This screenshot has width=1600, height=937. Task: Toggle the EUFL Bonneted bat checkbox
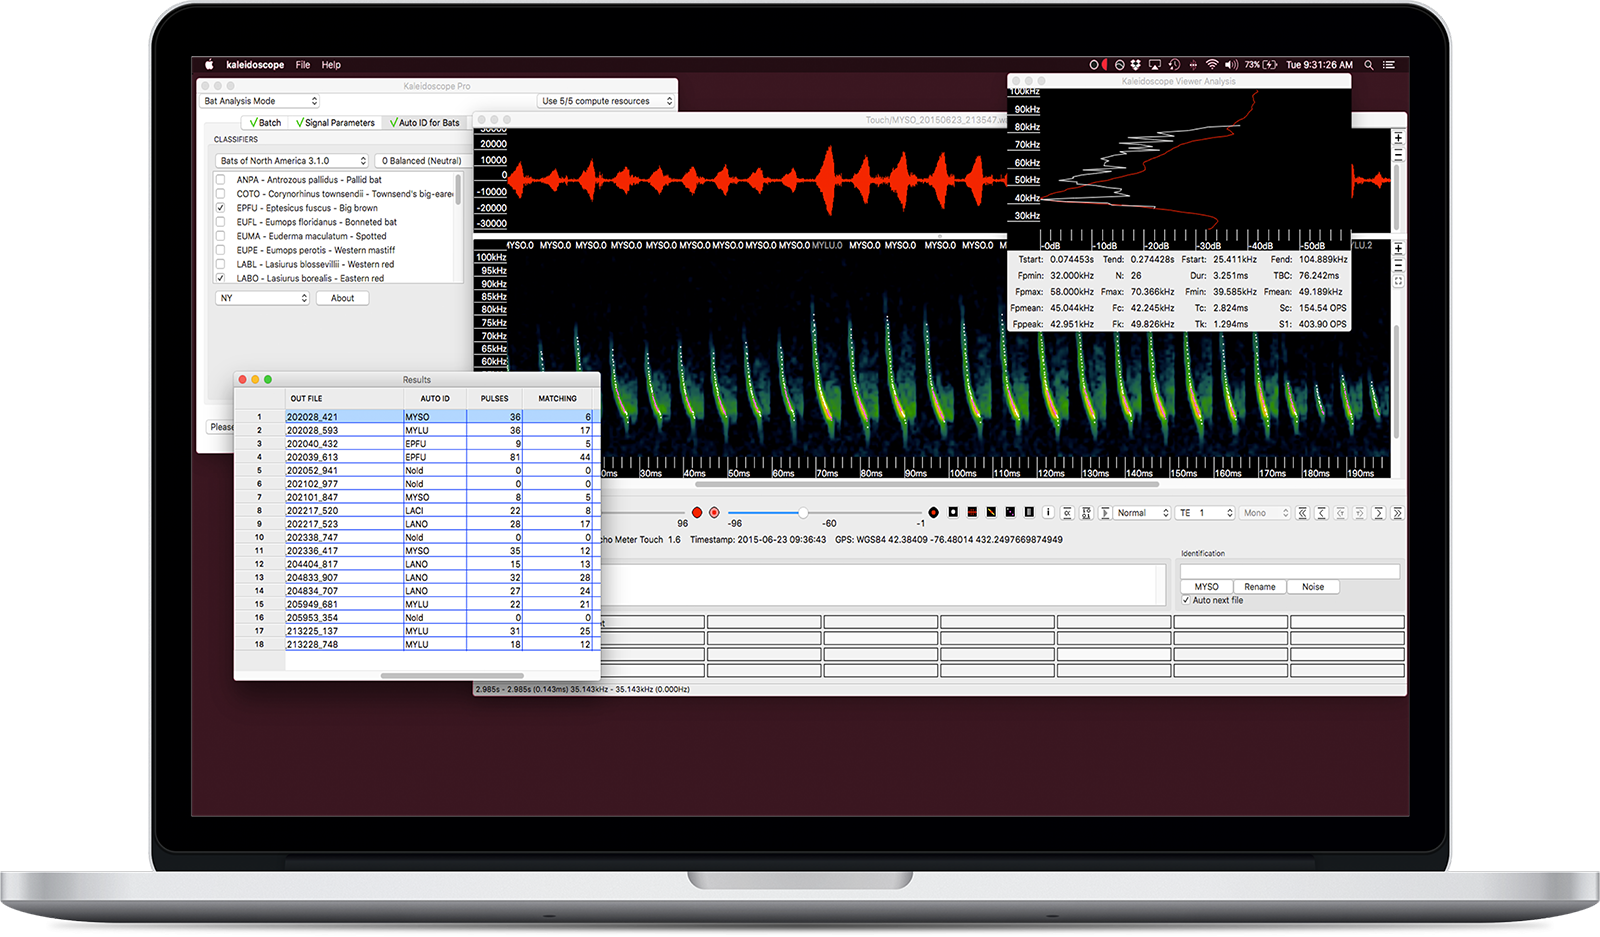[x=220, y=222]
